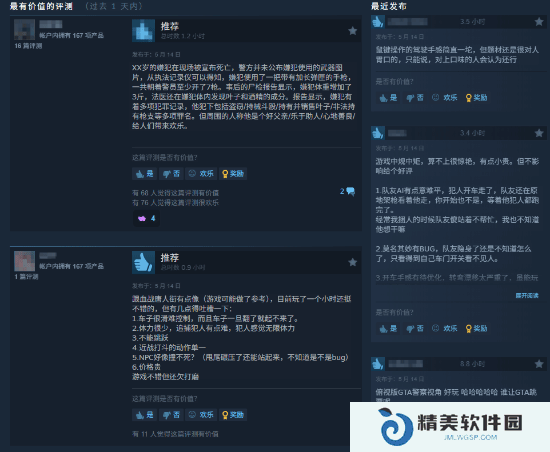Open the 16 篇评测 link
Viewport: 550px width, 452px height.
click(28, 46)
